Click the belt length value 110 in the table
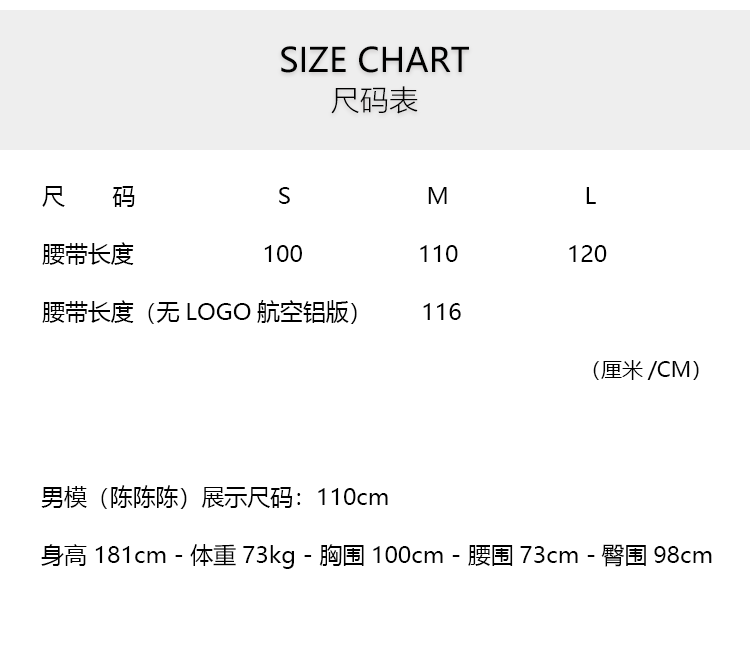This screenshot has width=750, height=659. point(438,254)
